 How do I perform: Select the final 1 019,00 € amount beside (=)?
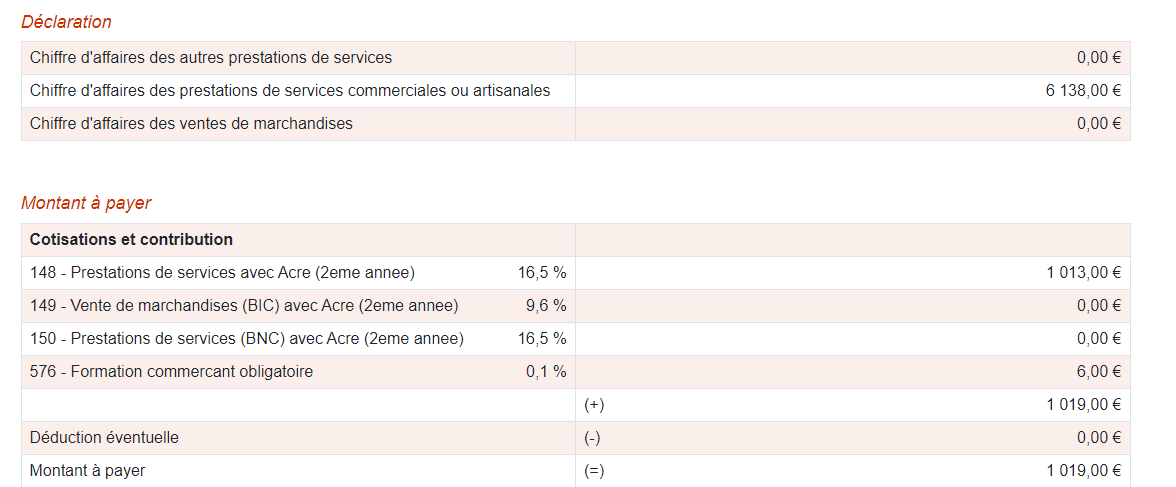tap(1083, 471)
